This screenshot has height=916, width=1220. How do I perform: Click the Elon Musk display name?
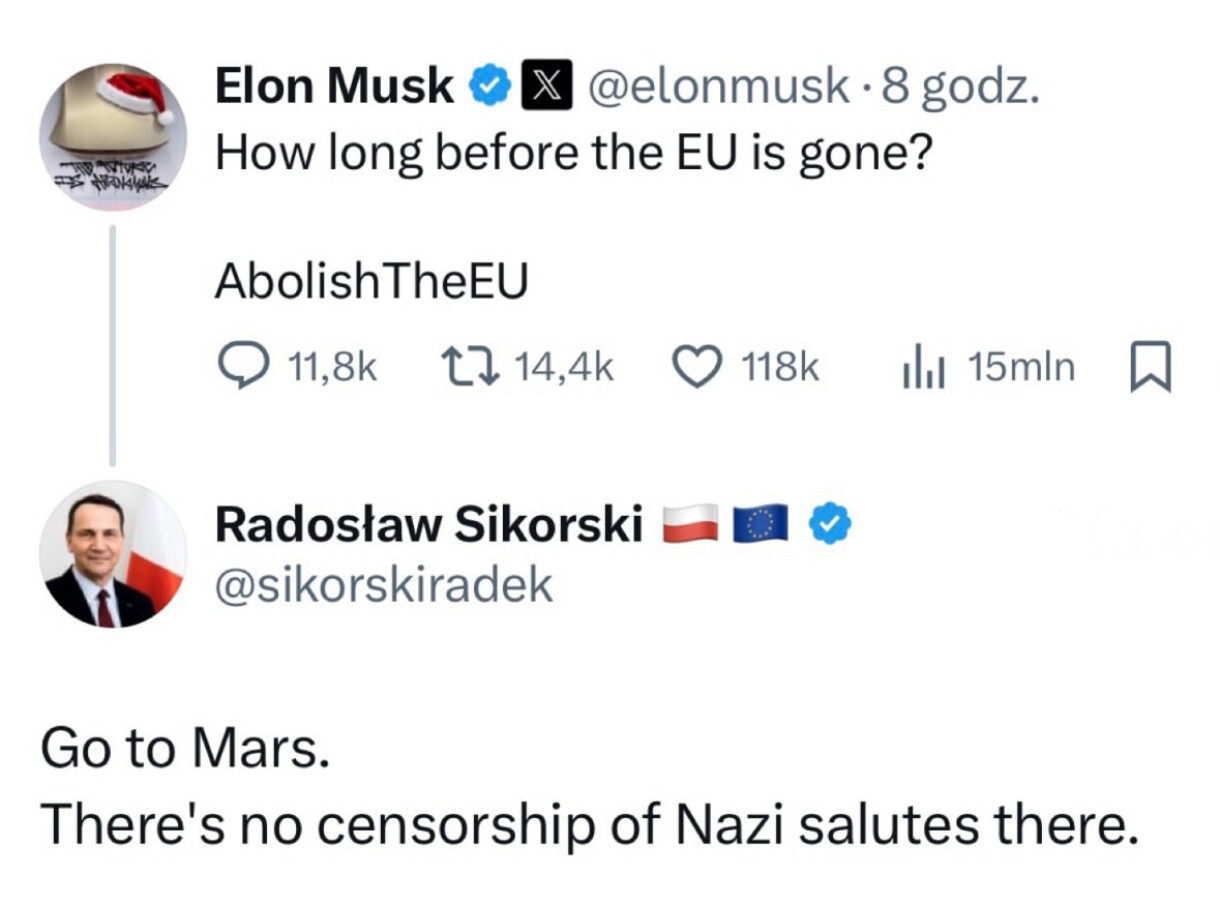coord(334,88)
